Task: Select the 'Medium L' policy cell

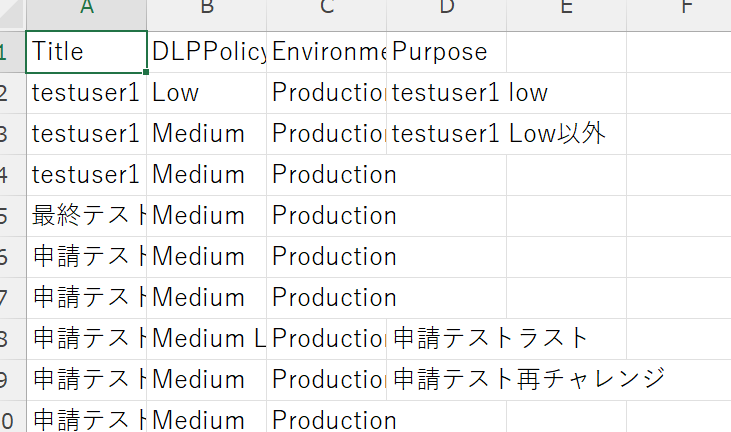Action: 207,339
